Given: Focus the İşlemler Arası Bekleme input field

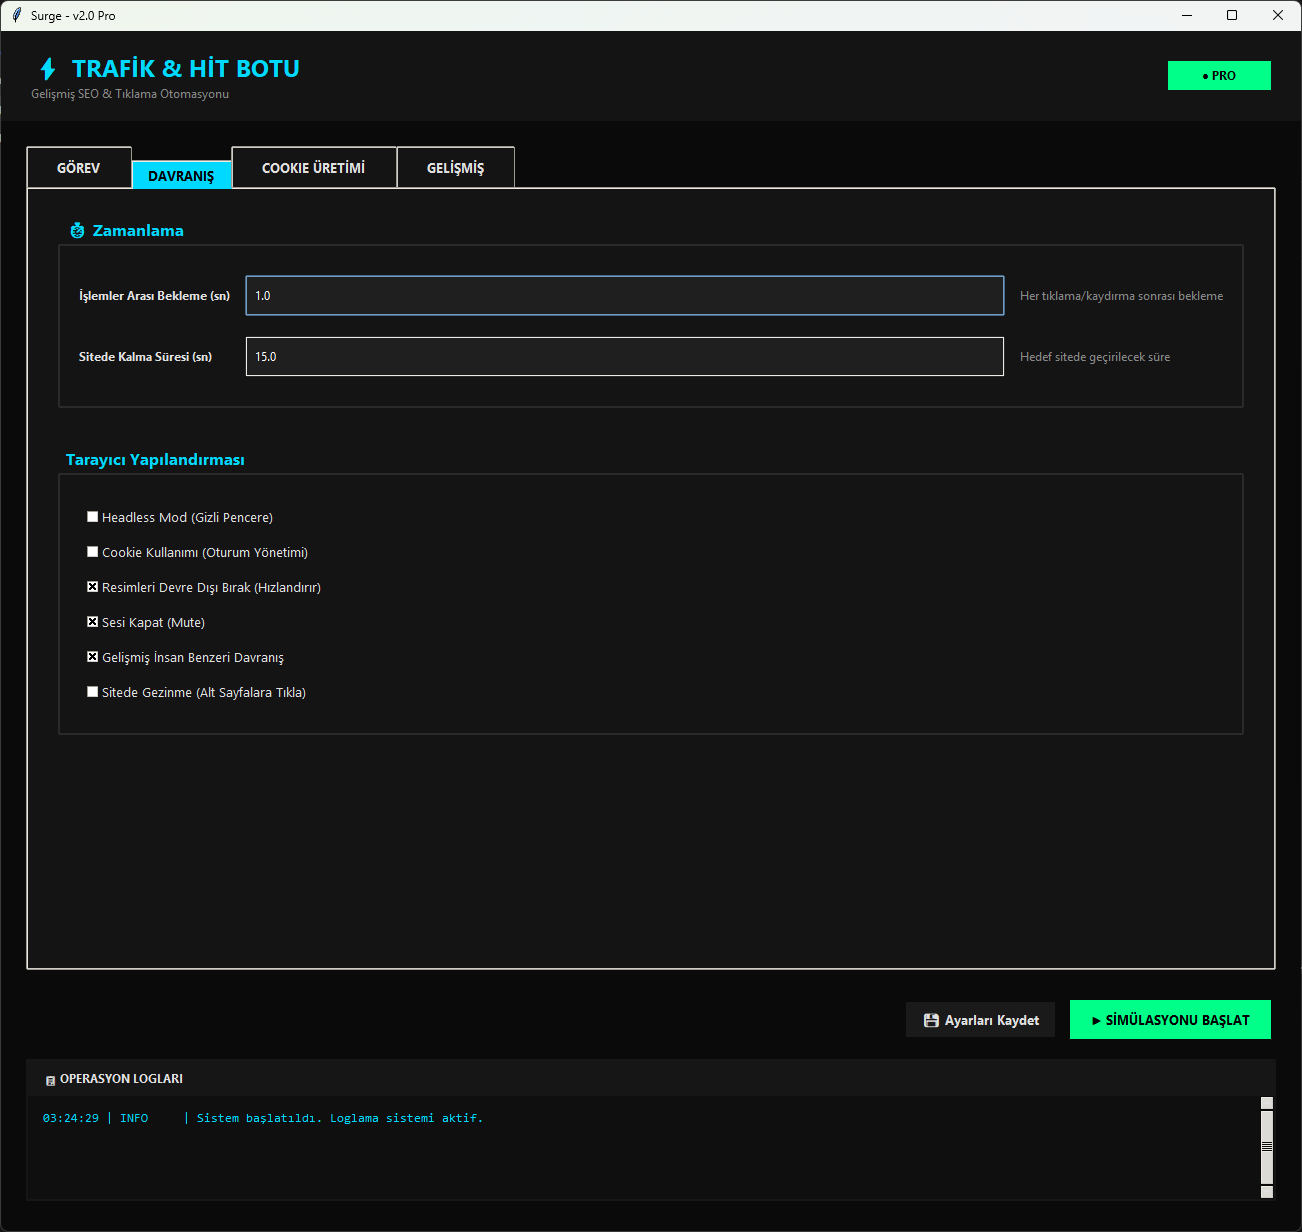Looking at the screenshot, I should [x=624, y=296].
